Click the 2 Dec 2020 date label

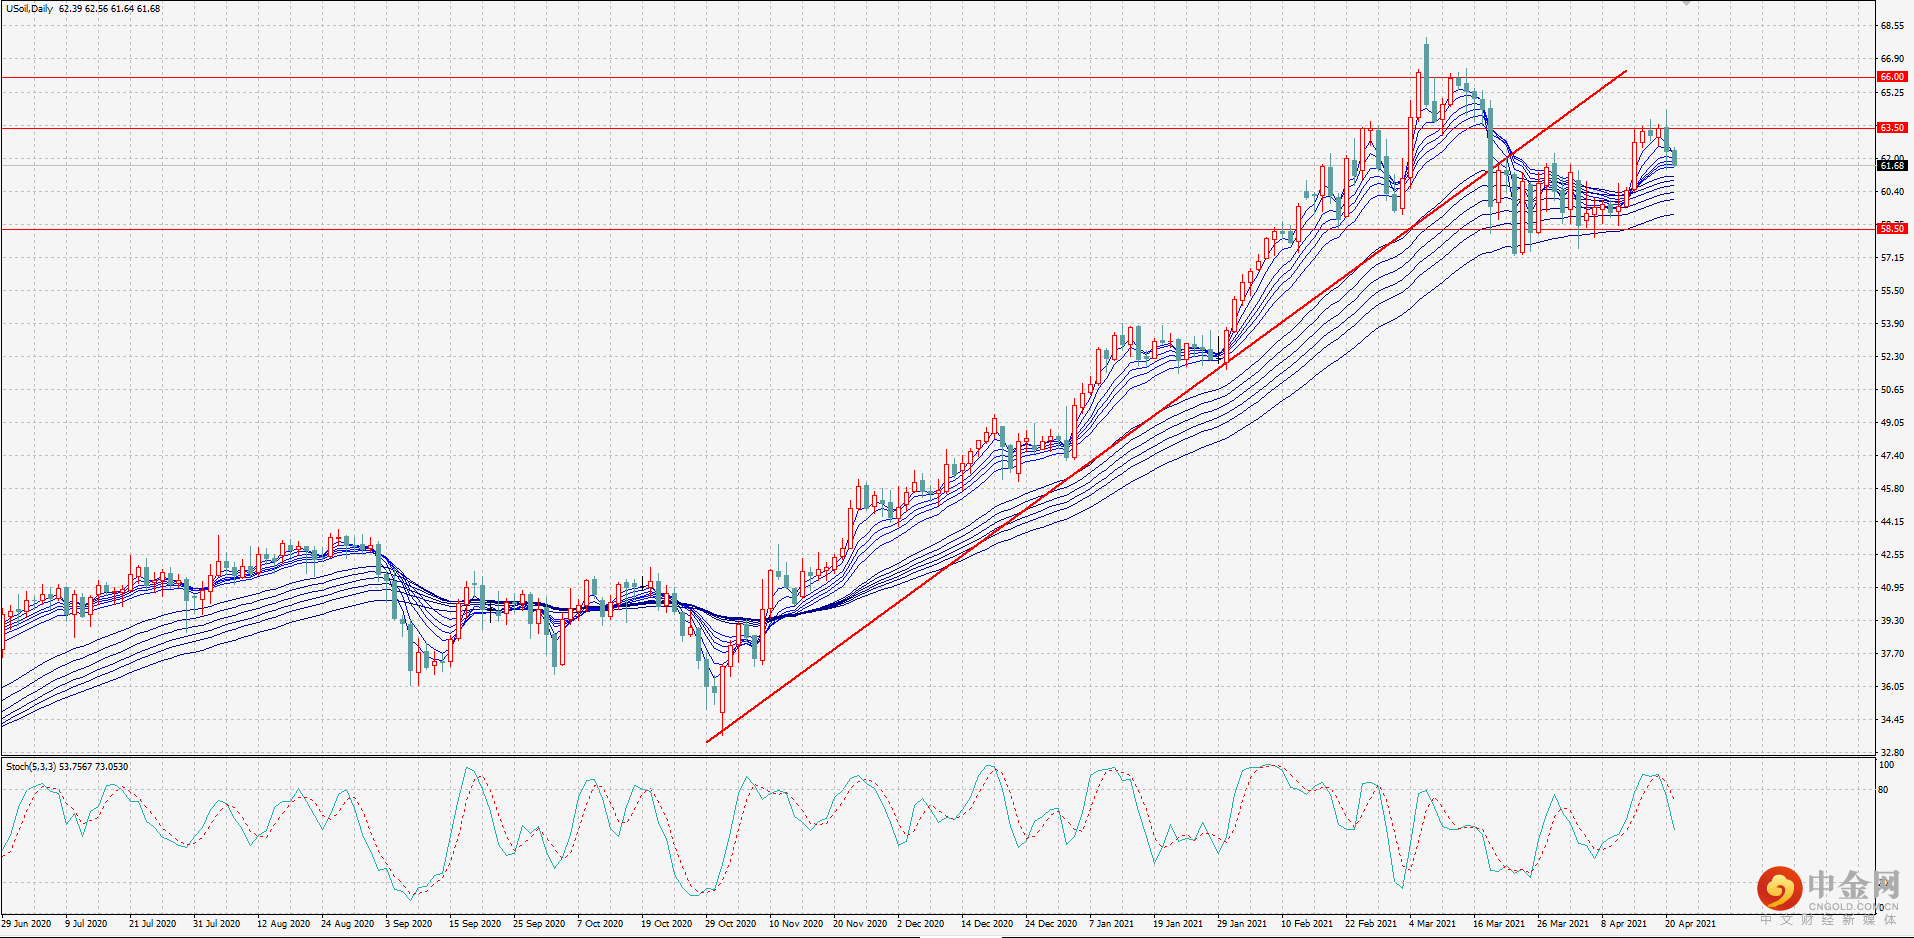[920, 924]
